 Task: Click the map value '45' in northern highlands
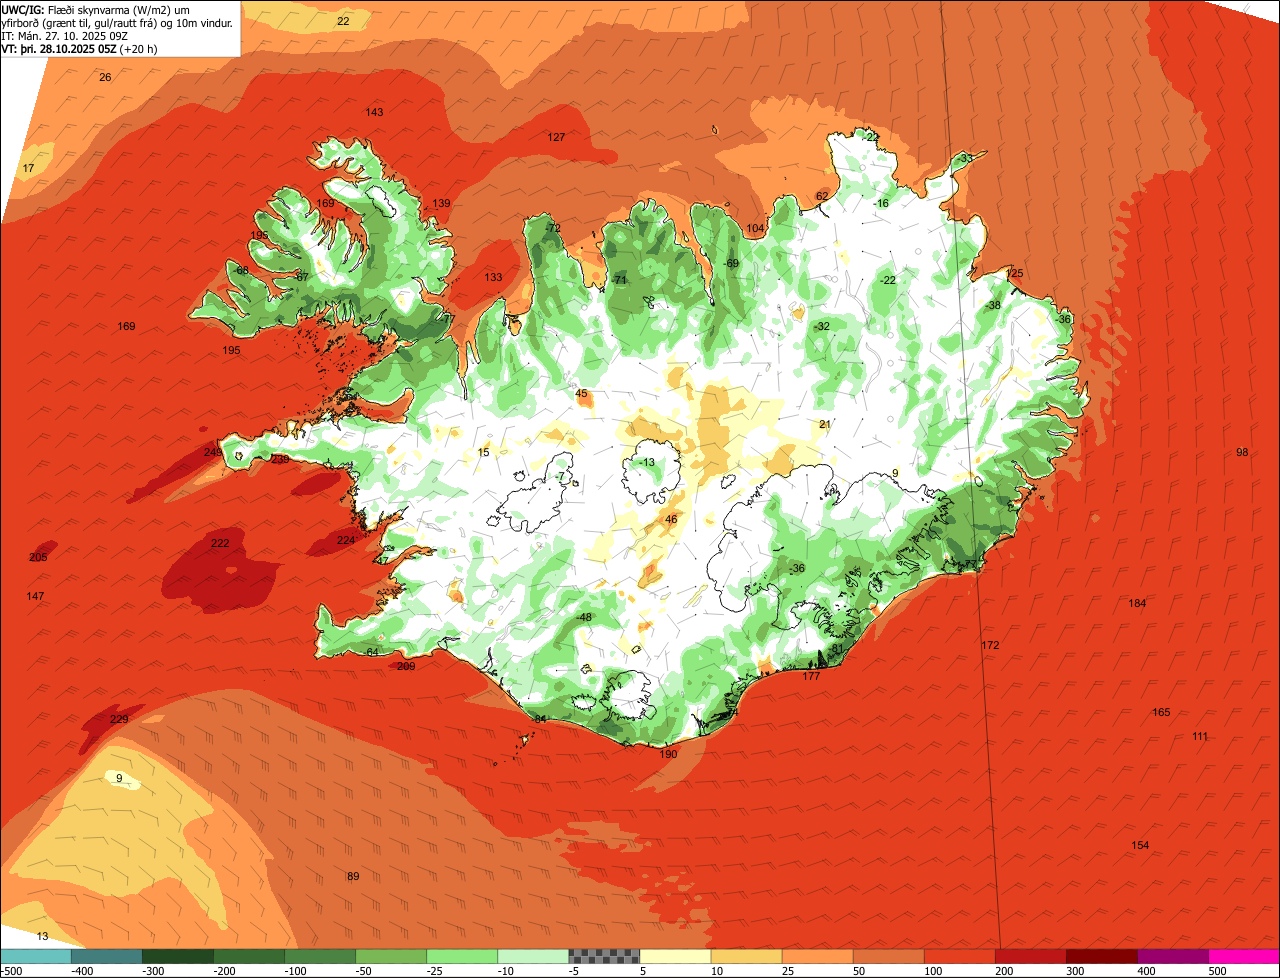[582, 393]
